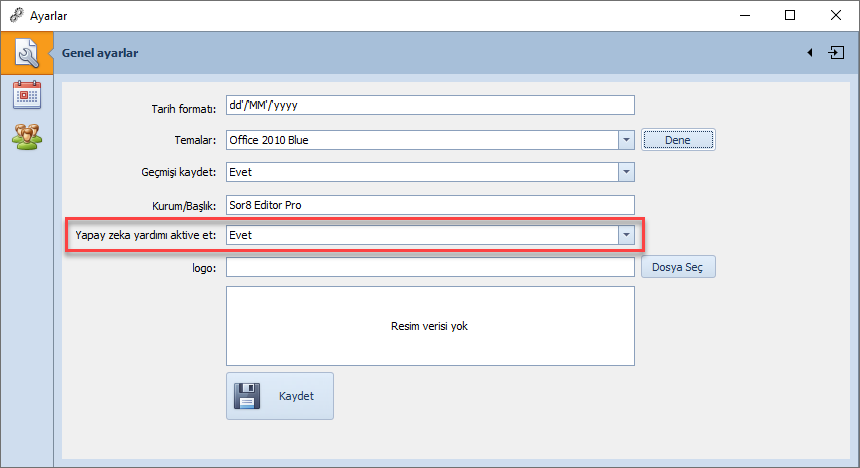
Task: Close the Ayarlar window
Action: [x=836, y=15]
